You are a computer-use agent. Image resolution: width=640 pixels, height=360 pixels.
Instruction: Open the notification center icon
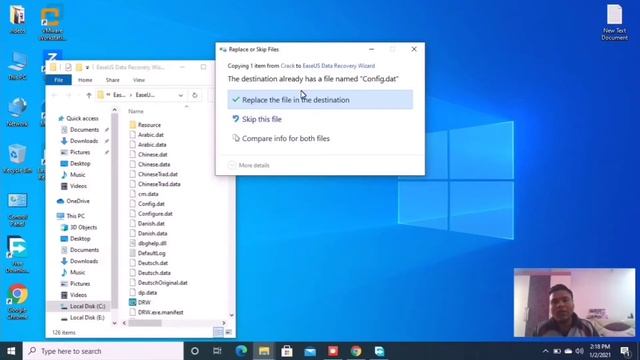click(625, 351)
